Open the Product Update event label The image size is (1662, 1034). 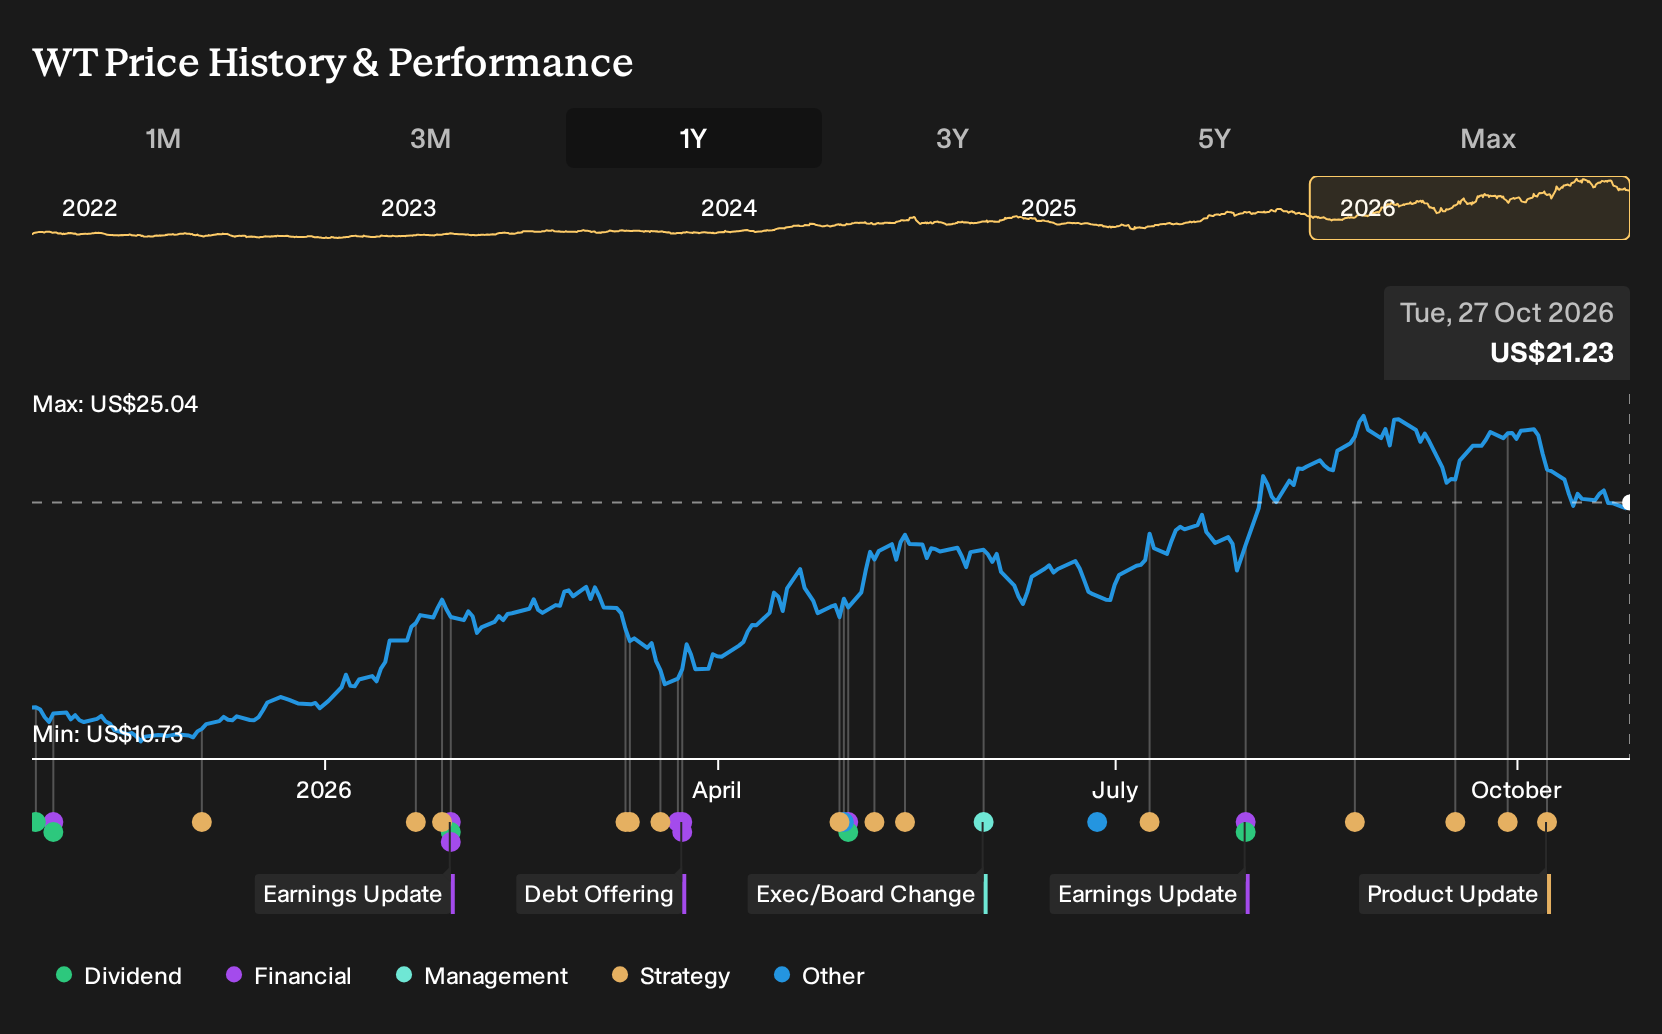(1454, 894)
